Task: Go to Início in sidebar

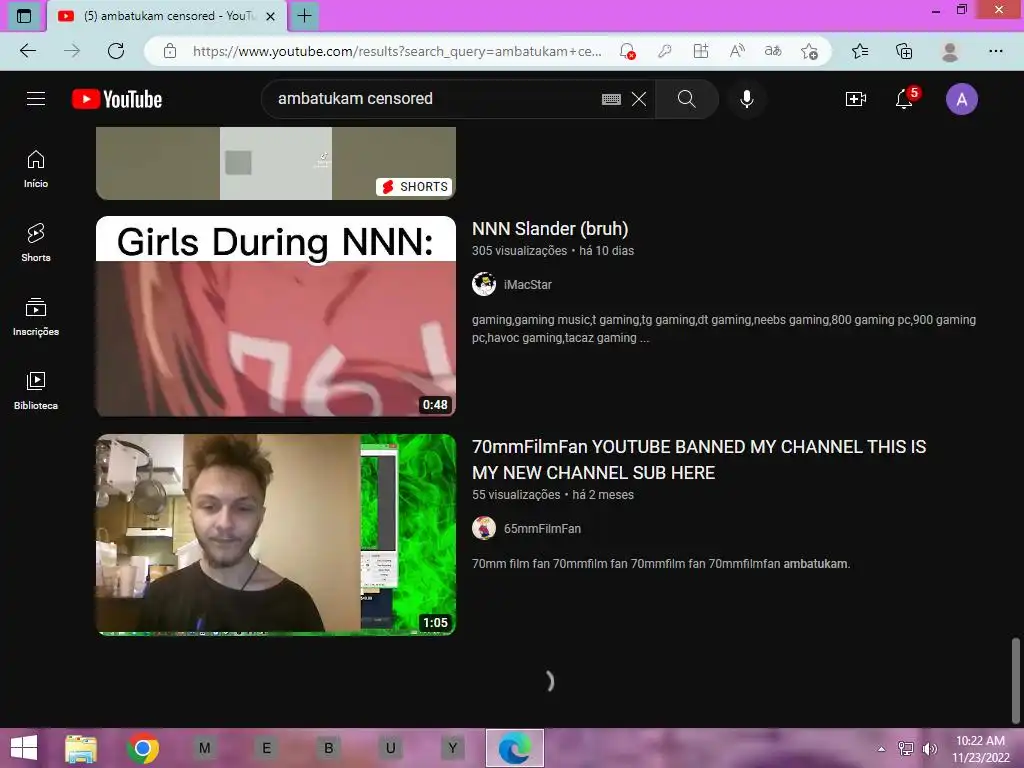Action: [36, 169]
